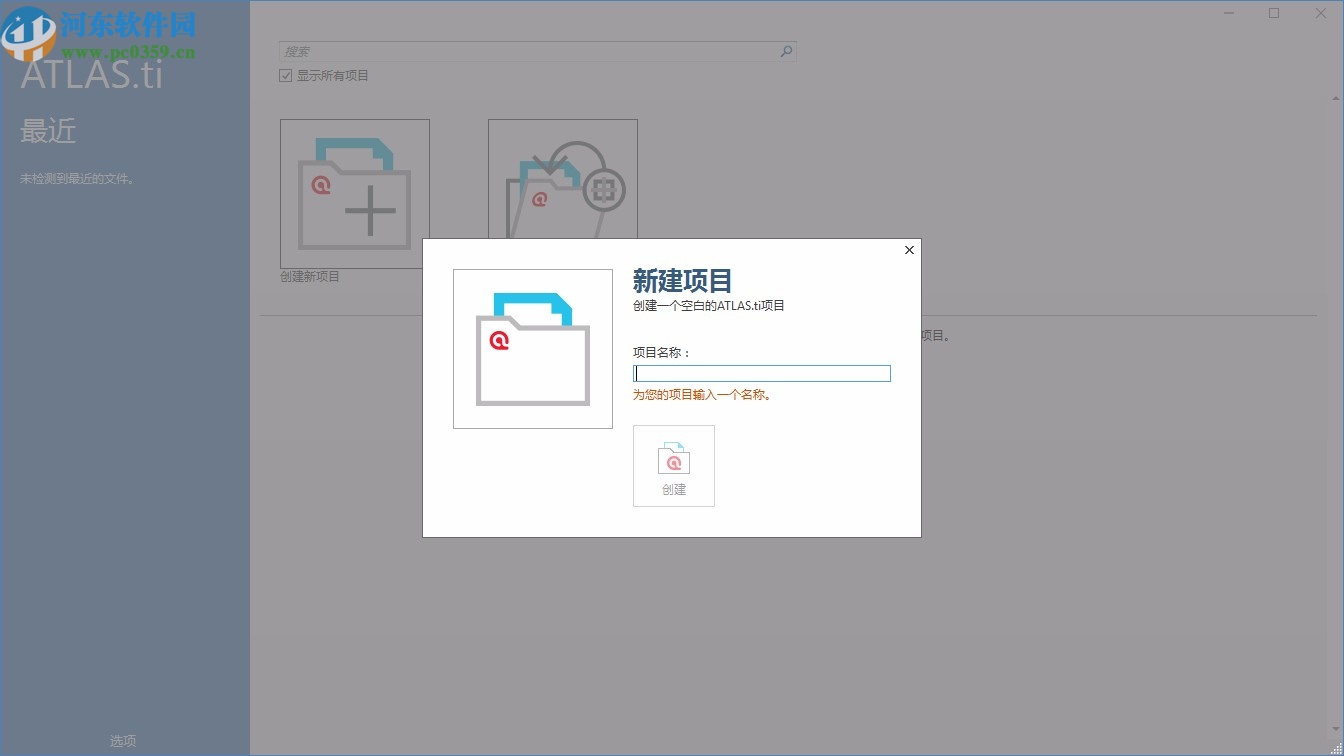The width and height of the screenshot is (1344, 756).
Task: Click the search magnifier icon
Action: click(x=786, y=51)
